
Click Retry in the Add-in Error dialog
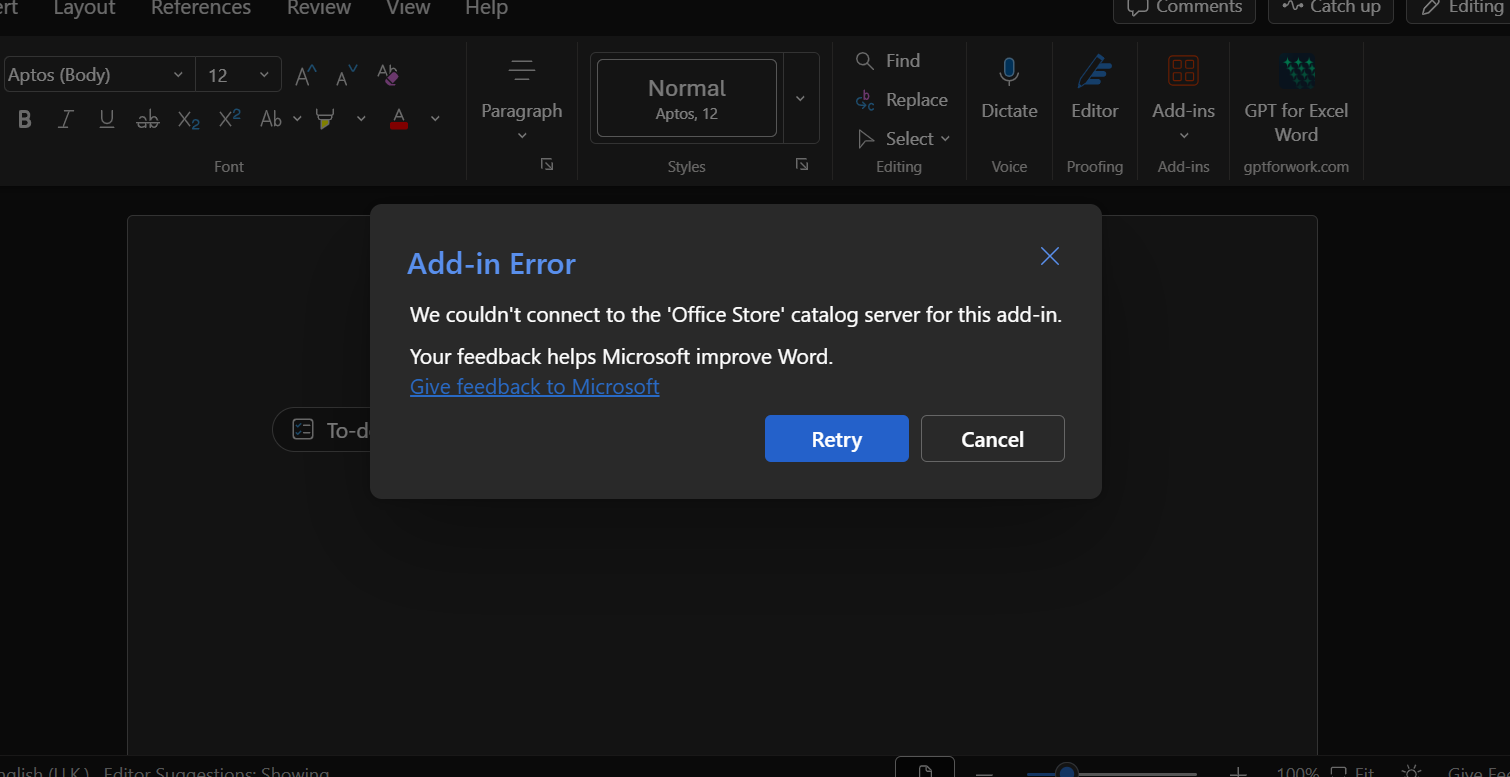837,438
